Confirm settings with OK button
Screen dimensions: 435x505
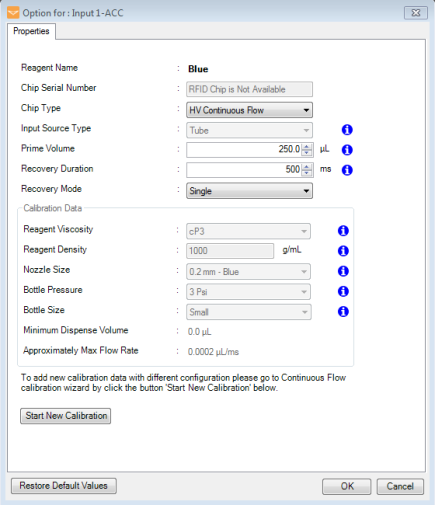pyautogui.click(x=347, y=486)
